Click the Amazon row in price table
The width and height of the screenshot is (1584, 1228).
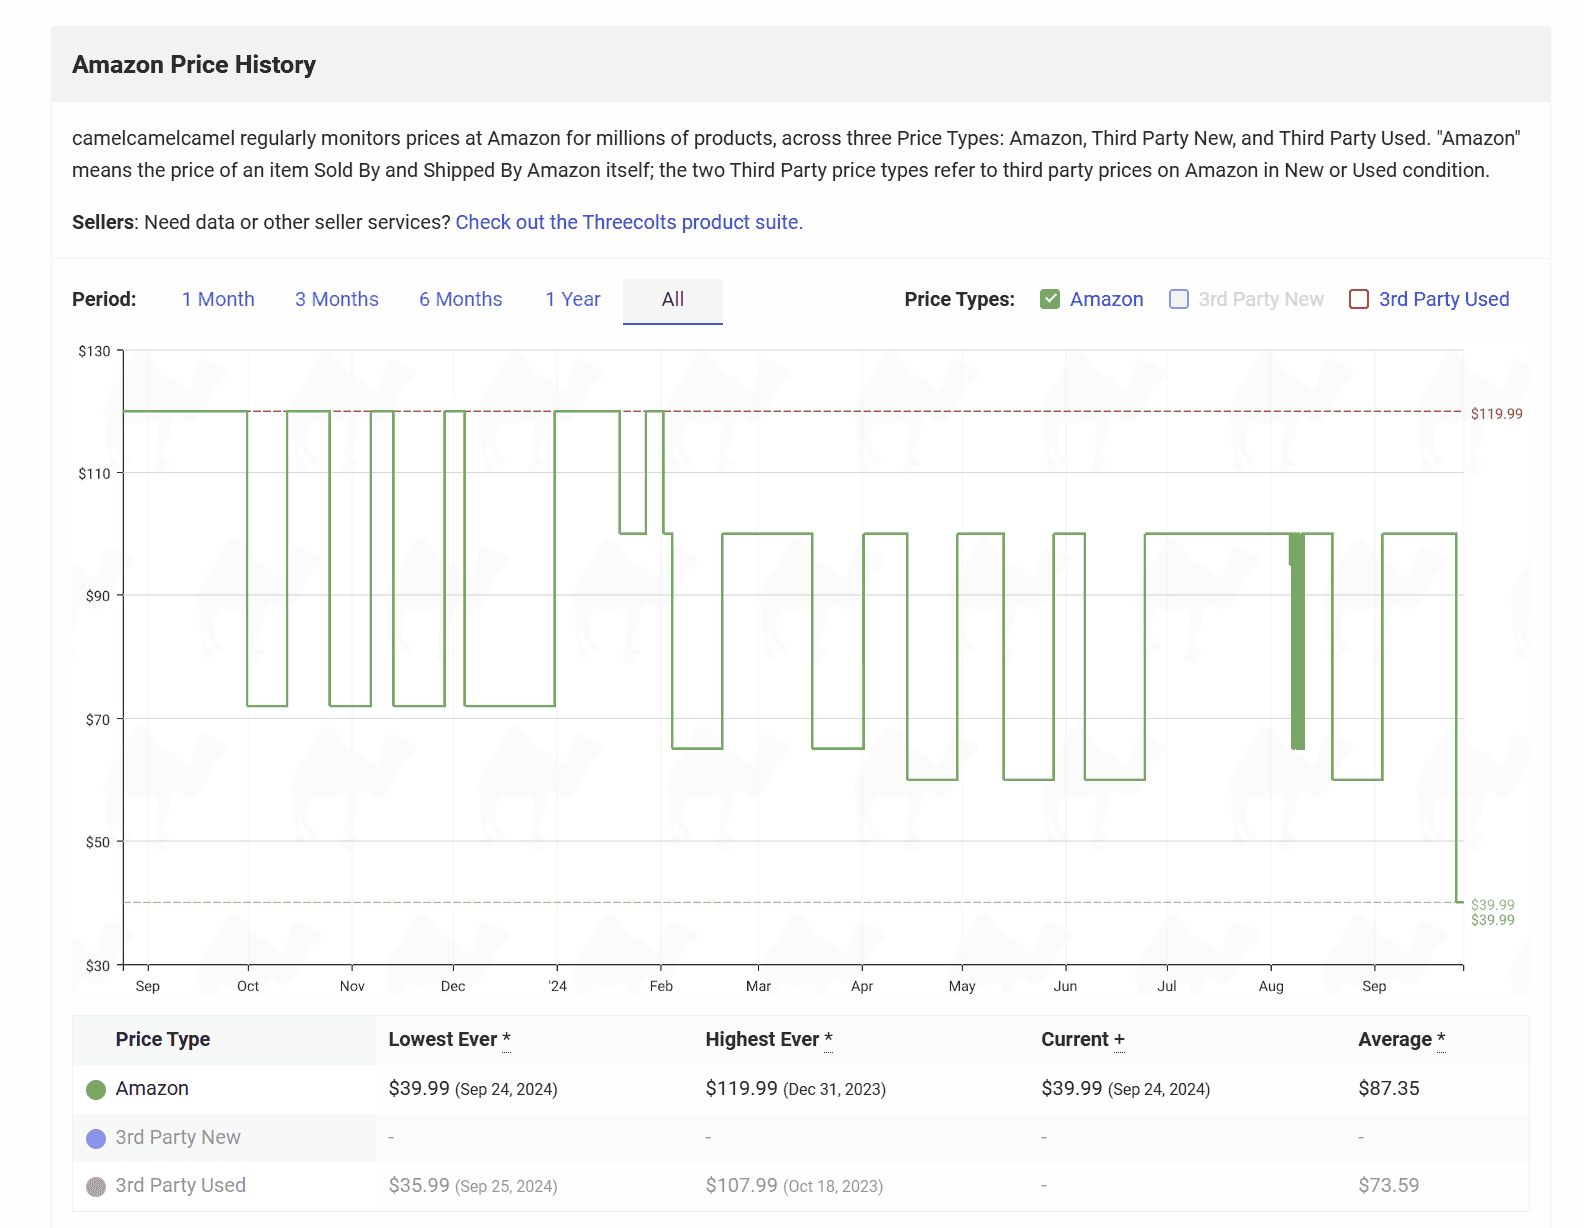pyautogui.click(x=152, y=1088)
